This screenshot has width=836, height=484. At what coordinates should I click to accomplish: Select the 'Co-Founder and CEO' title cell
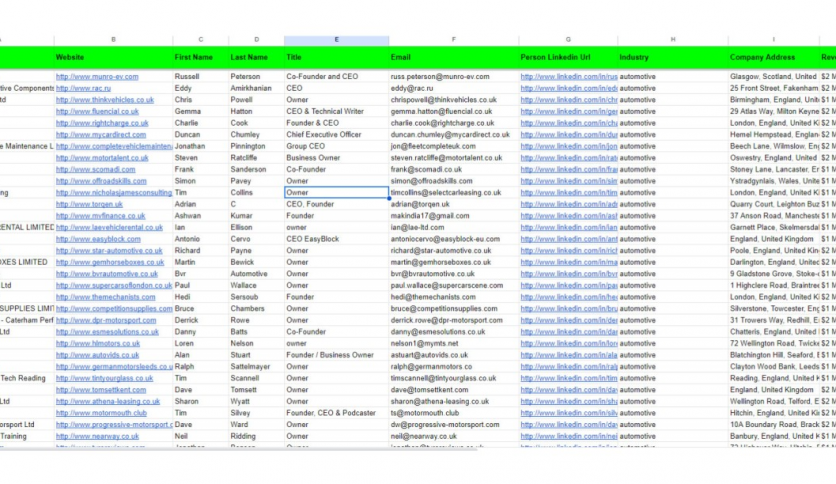pos(336,77)
